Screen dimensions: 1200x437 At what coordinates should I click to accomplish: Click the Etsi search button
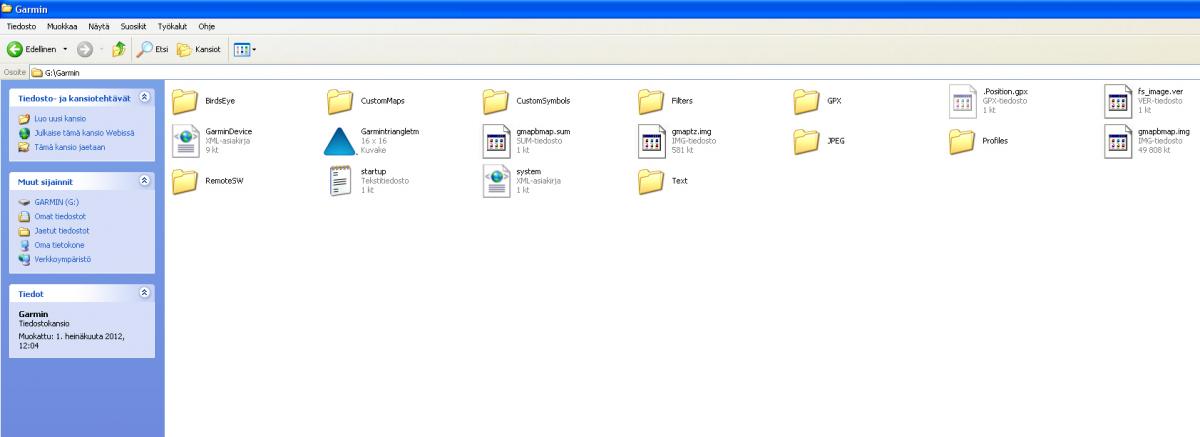coord(154,49)
